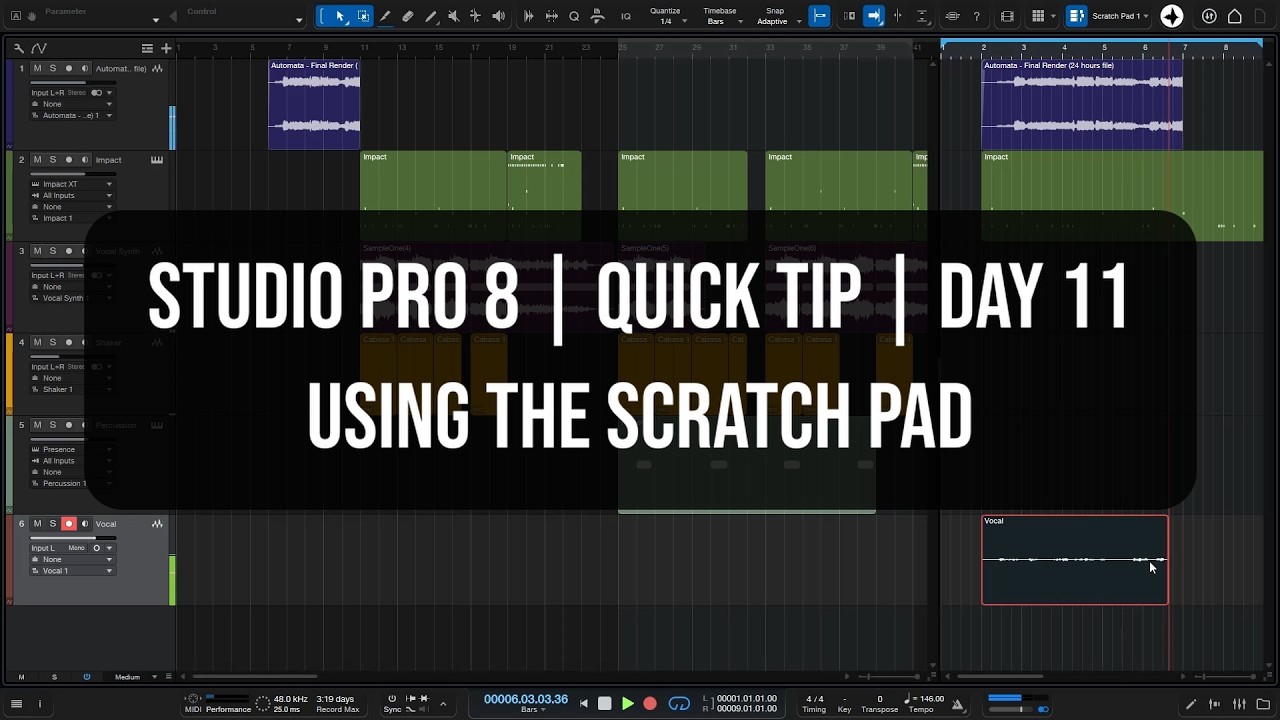Viewport: 1280px width, 720px height.
Task: Open Impact XT instrument dropdown
Action: coord(71,184)
